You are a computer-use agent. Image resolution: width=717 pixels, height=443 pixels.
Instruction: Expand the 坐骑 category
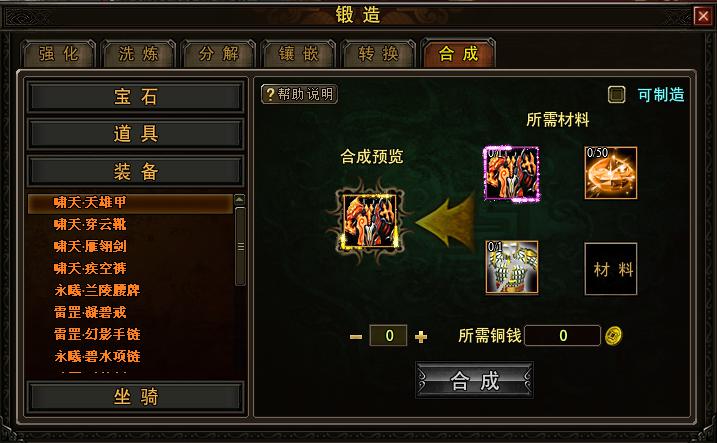click(135, 397)
